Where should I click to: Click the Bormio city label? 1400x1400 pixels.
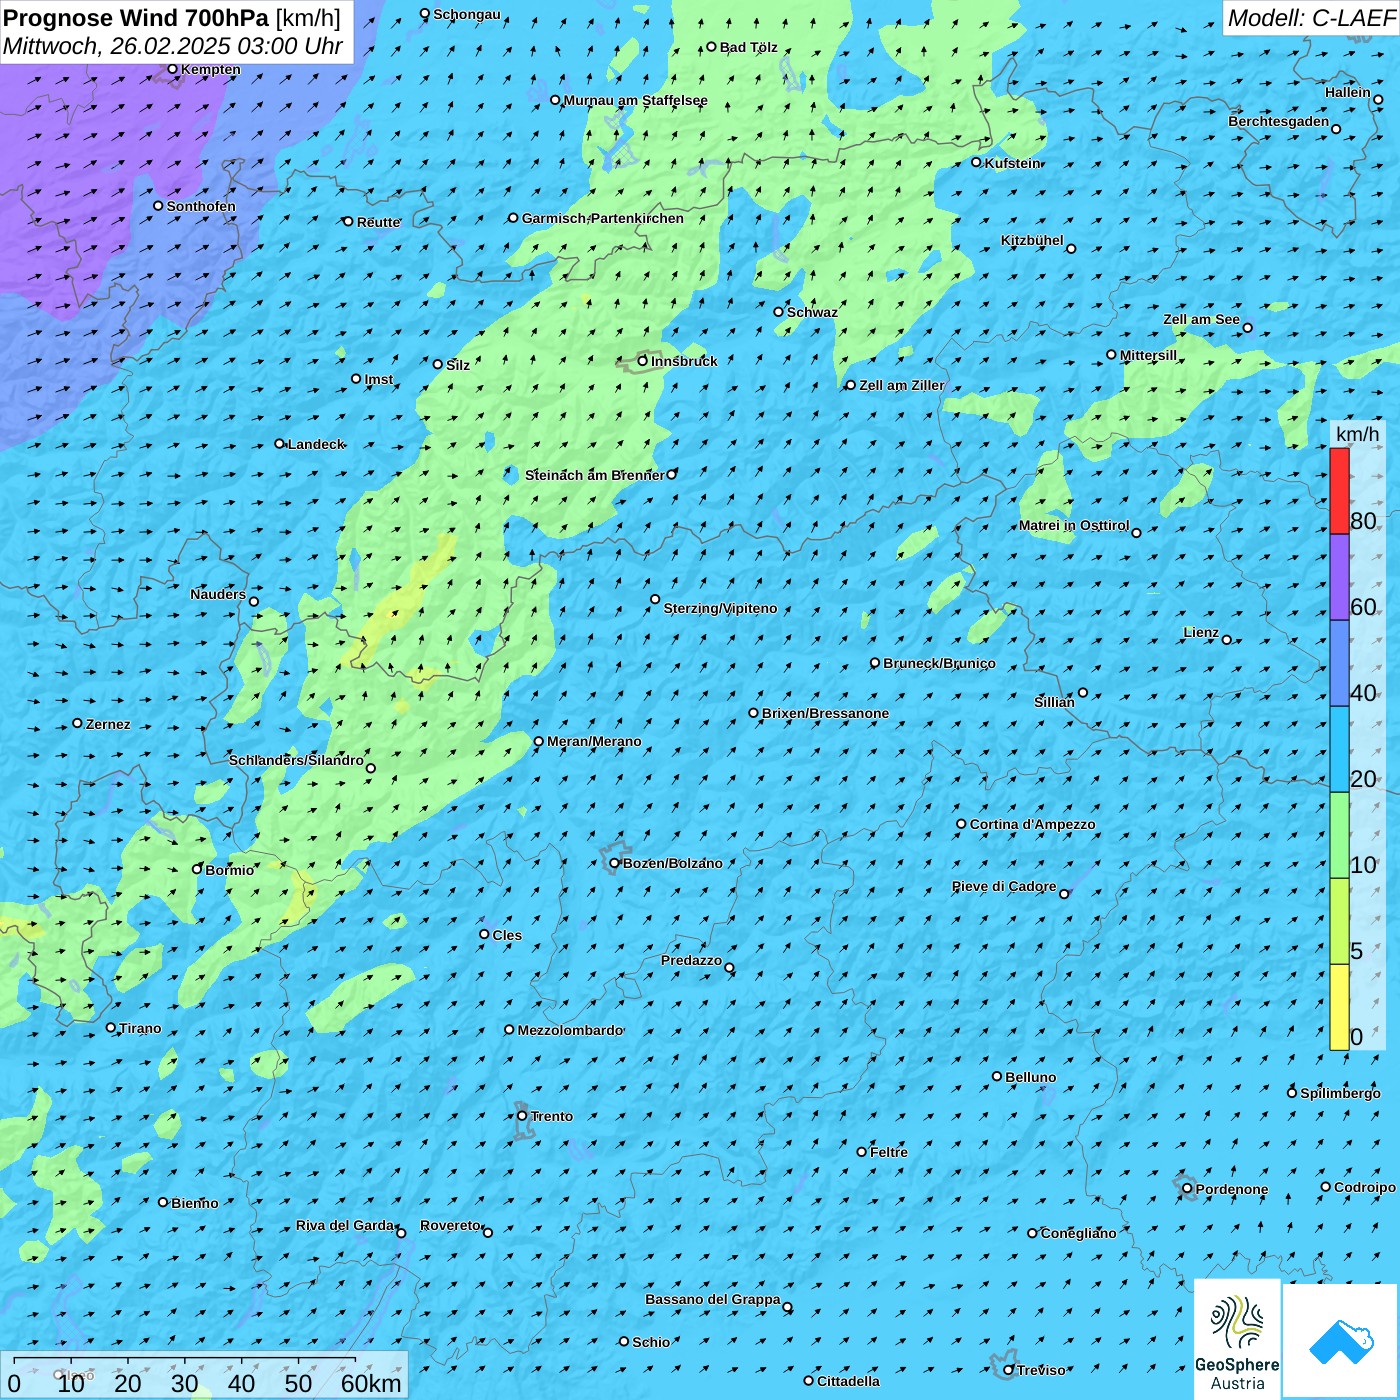pos(229,870)
